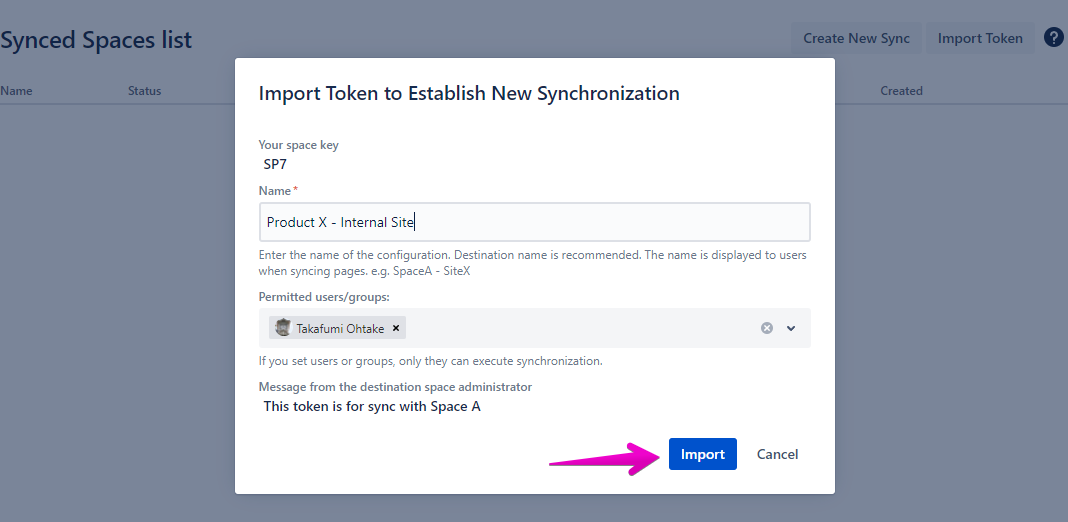
Task: Sort by the Created column header
Action: (x=901, y=91)
